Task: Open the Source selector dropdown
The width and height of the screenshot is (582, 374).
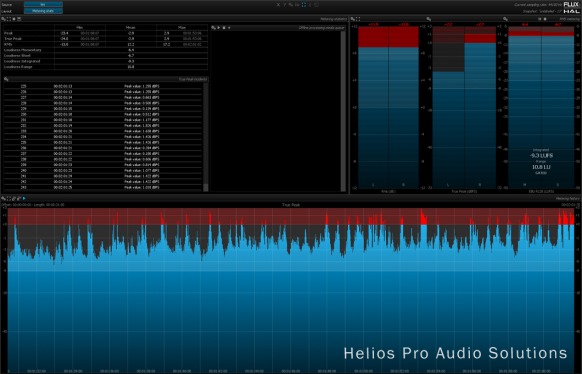Action: click(43, 5)
